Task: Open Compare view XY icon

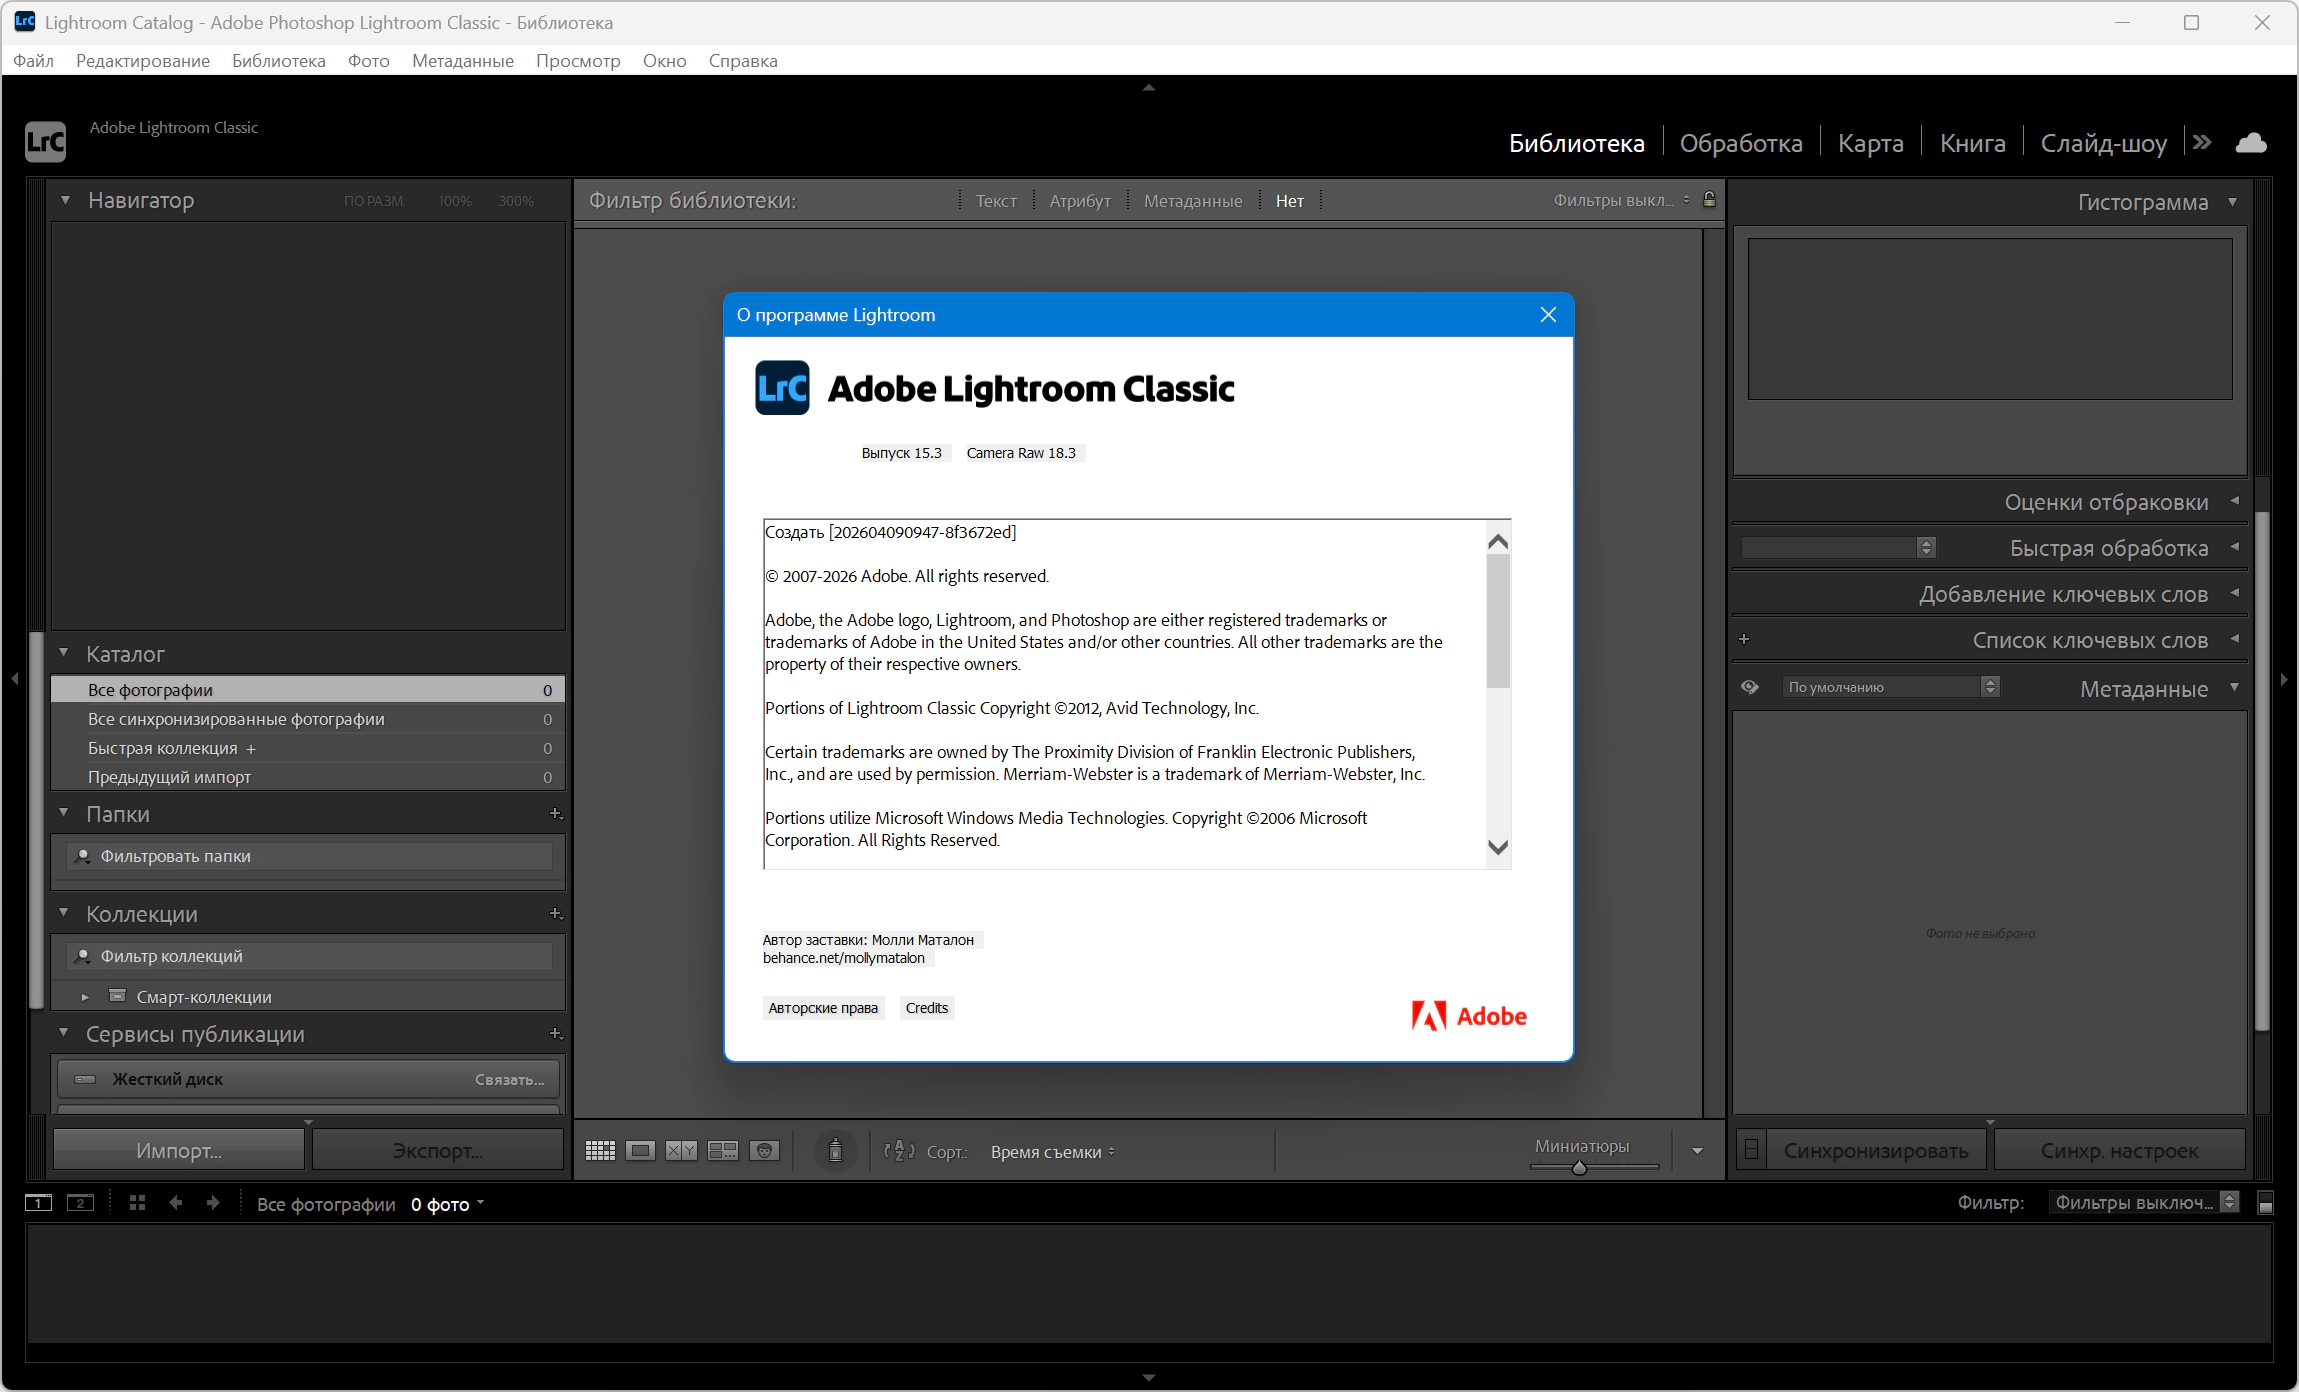Action: [681, 1151]
